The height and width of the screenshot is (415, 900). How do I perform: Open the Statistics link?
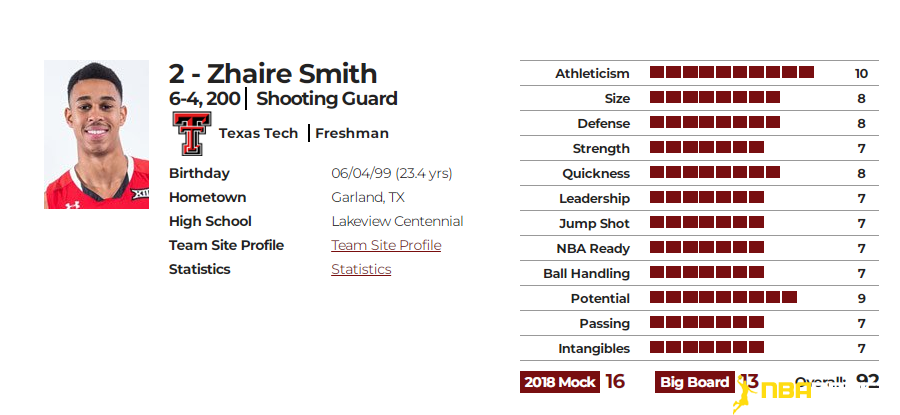361,269
